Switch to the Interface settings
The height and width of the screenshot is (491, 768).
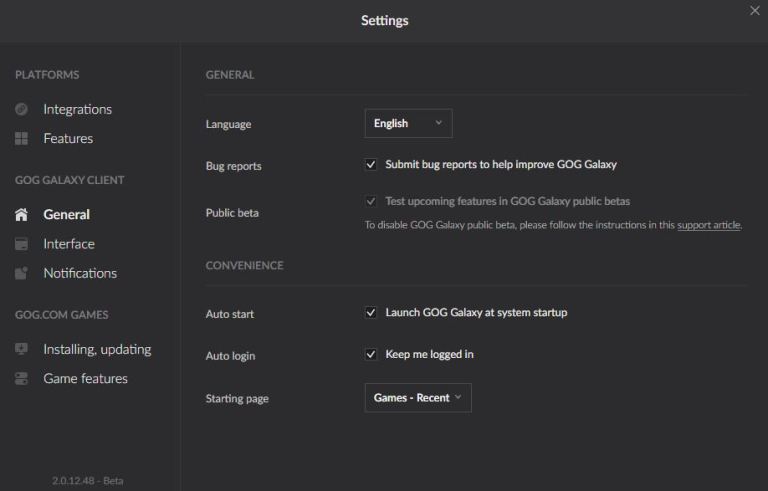coord(69,244)
